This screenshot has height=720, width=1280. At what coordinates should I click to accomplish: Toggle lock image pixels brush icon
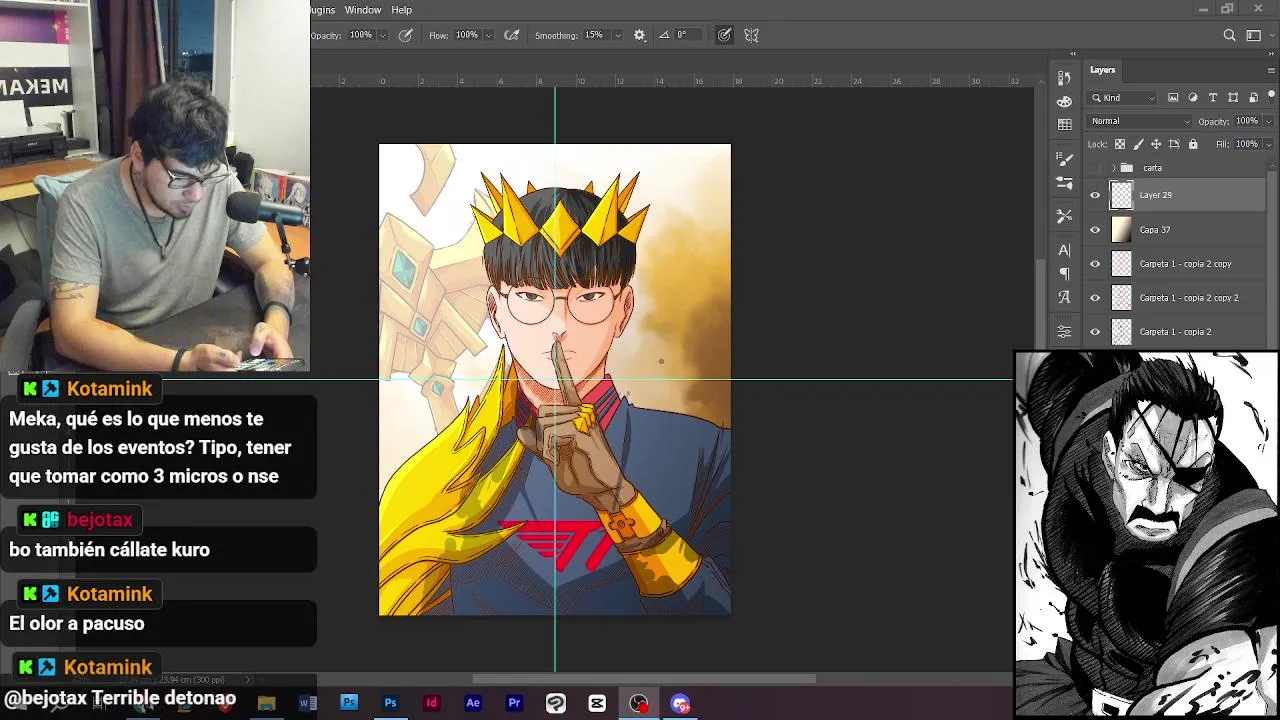(x=1138, y=144)
